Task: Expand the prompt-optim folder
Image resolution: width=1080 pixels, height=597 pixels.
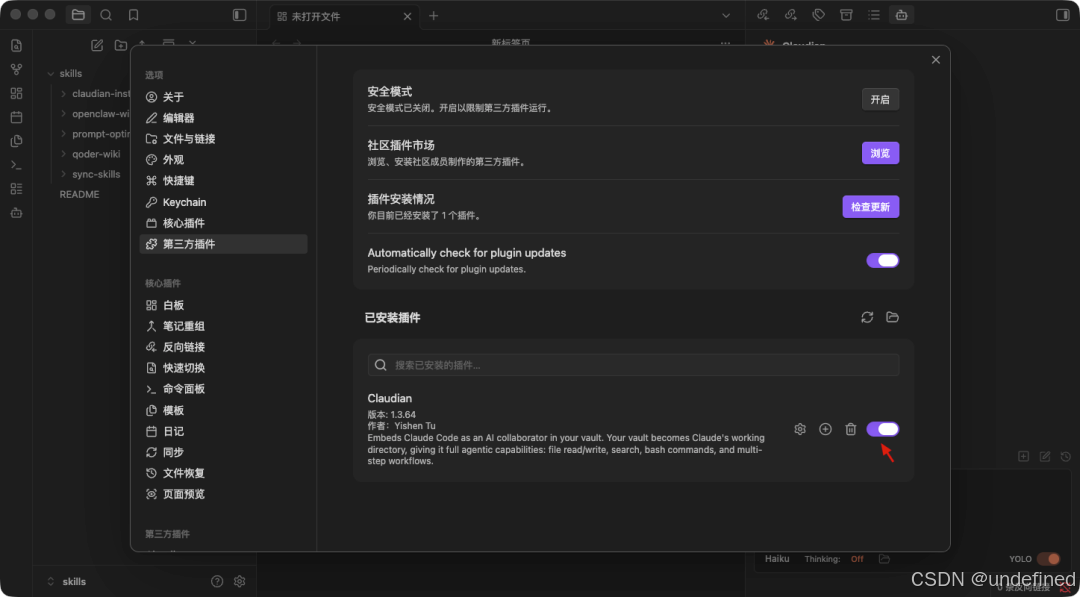Action: click(x=63, y=134)
